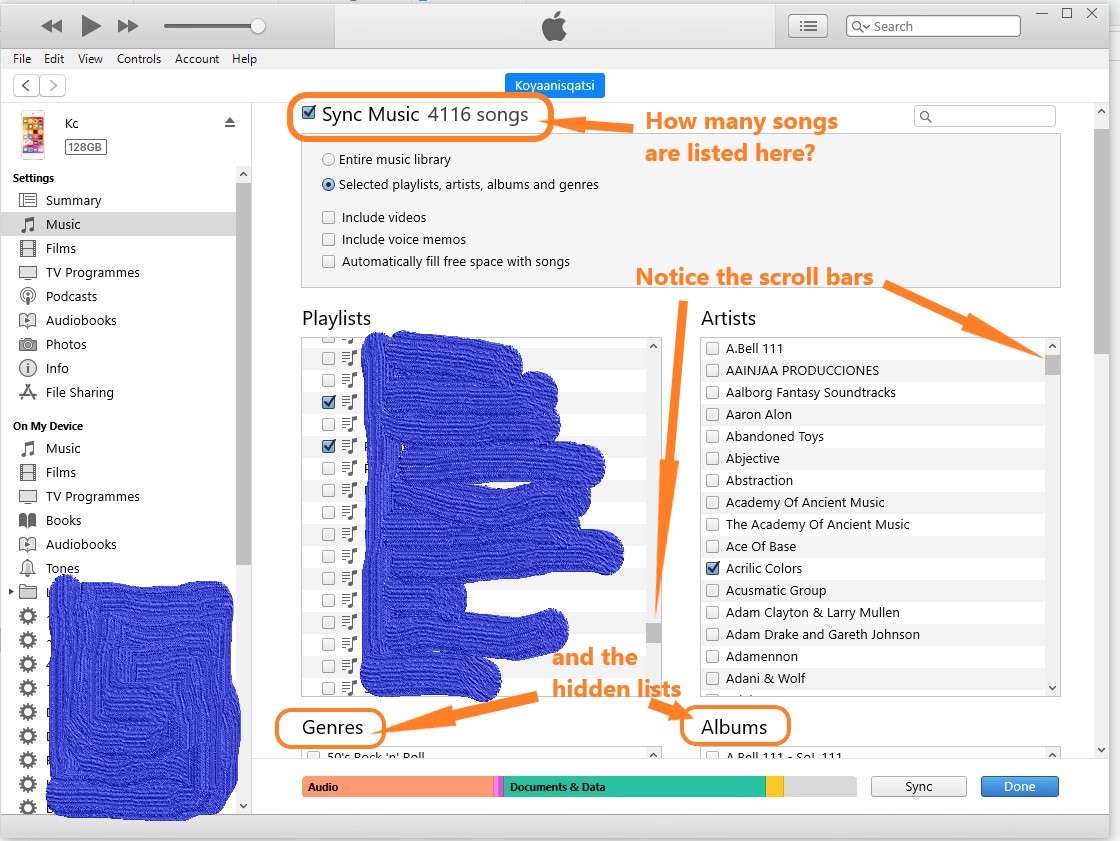The image size is (1120, 841).
Task: Show Tones on the device
Action: click(62, 568)
